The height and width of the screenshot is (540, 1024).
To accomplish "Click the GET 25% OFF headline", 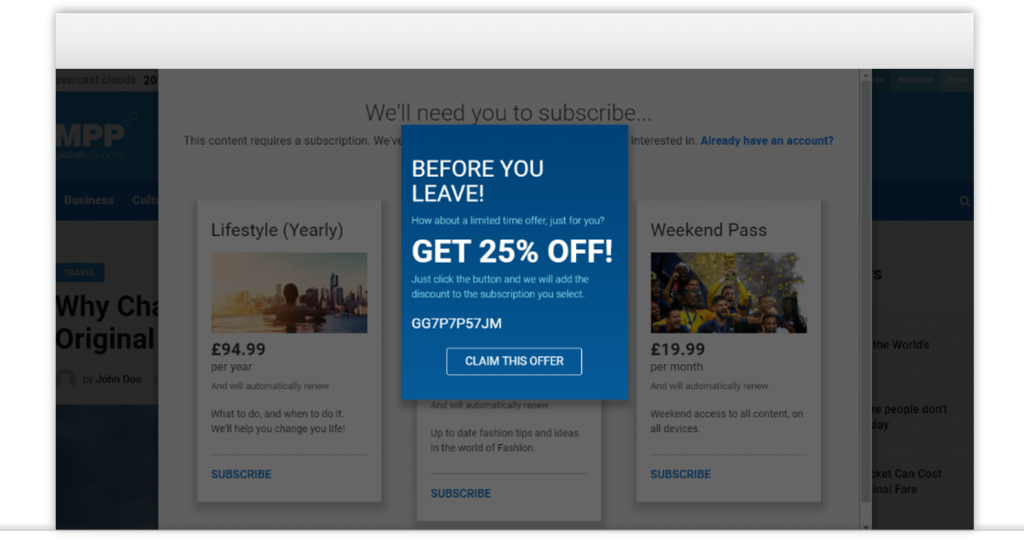I will (x=512, y=251).
